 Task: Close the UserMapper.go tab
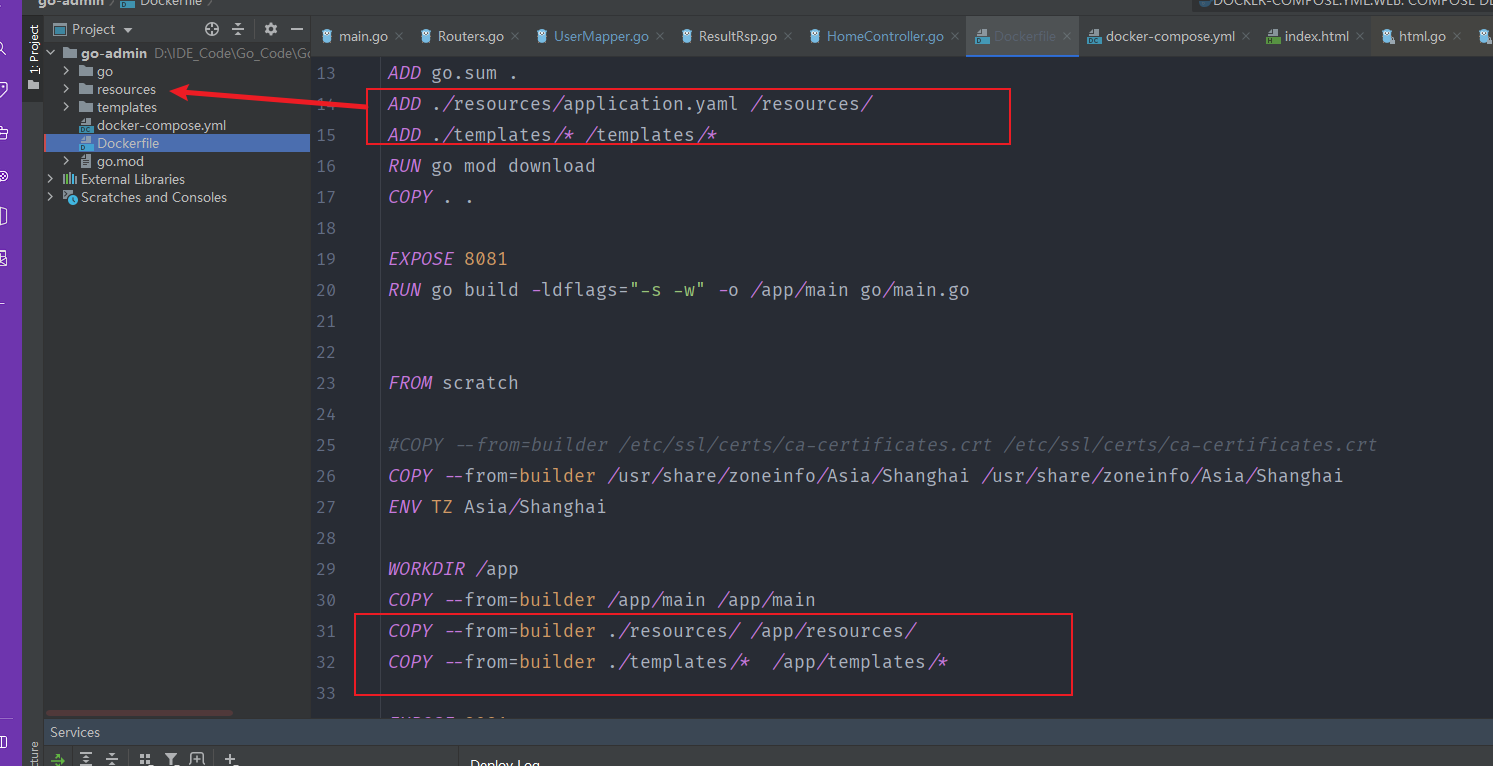[x=661, y=37]
